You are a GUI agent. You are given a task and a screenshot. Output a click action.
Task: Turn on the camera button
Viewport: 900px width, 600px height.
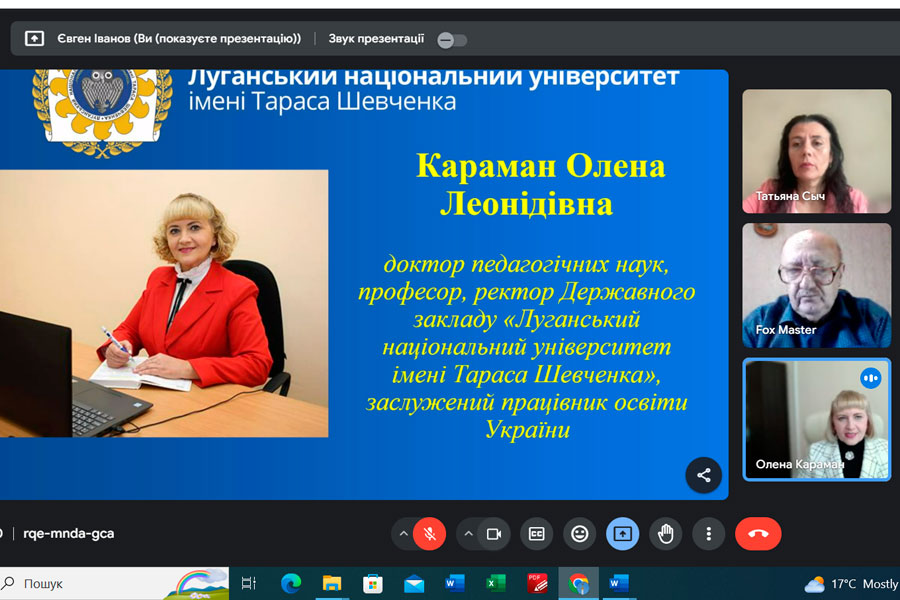point(494,534)
